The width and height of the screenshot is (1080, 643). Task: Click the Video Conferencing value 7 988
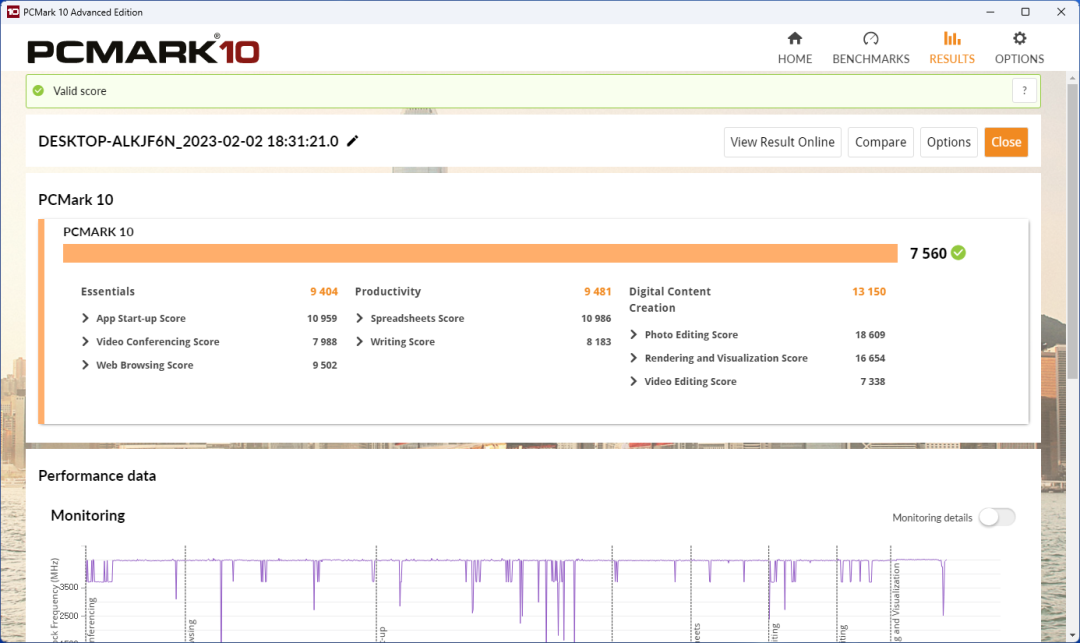pos(324,341)
